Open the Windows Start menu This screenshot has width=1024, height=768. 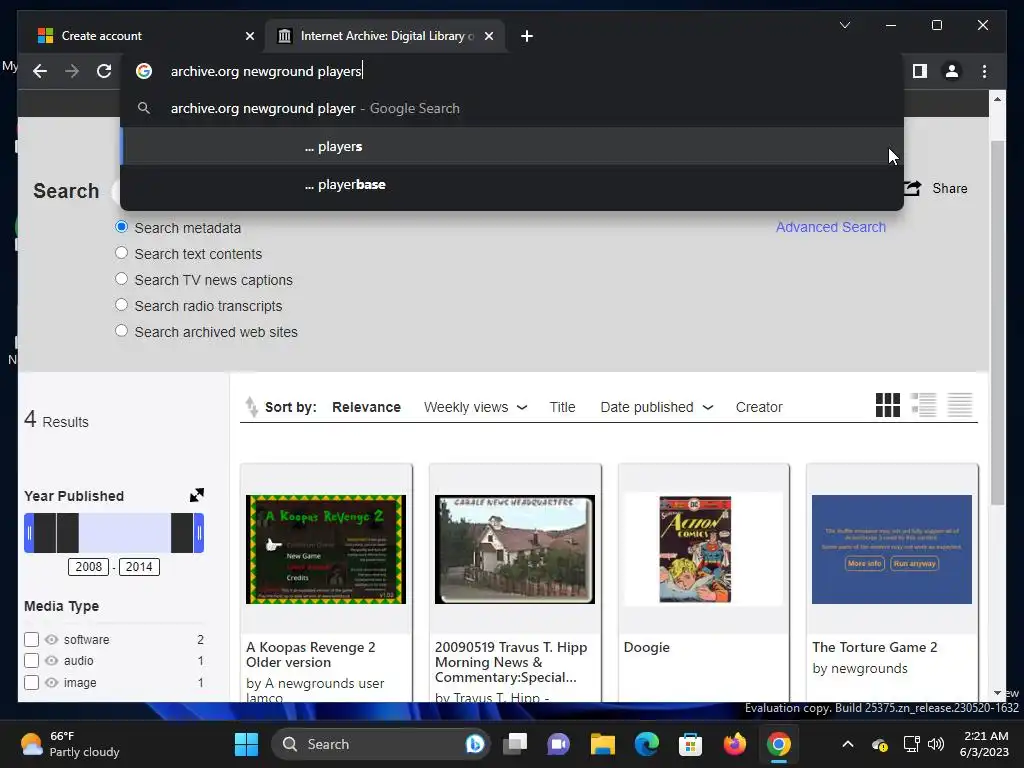246,744
